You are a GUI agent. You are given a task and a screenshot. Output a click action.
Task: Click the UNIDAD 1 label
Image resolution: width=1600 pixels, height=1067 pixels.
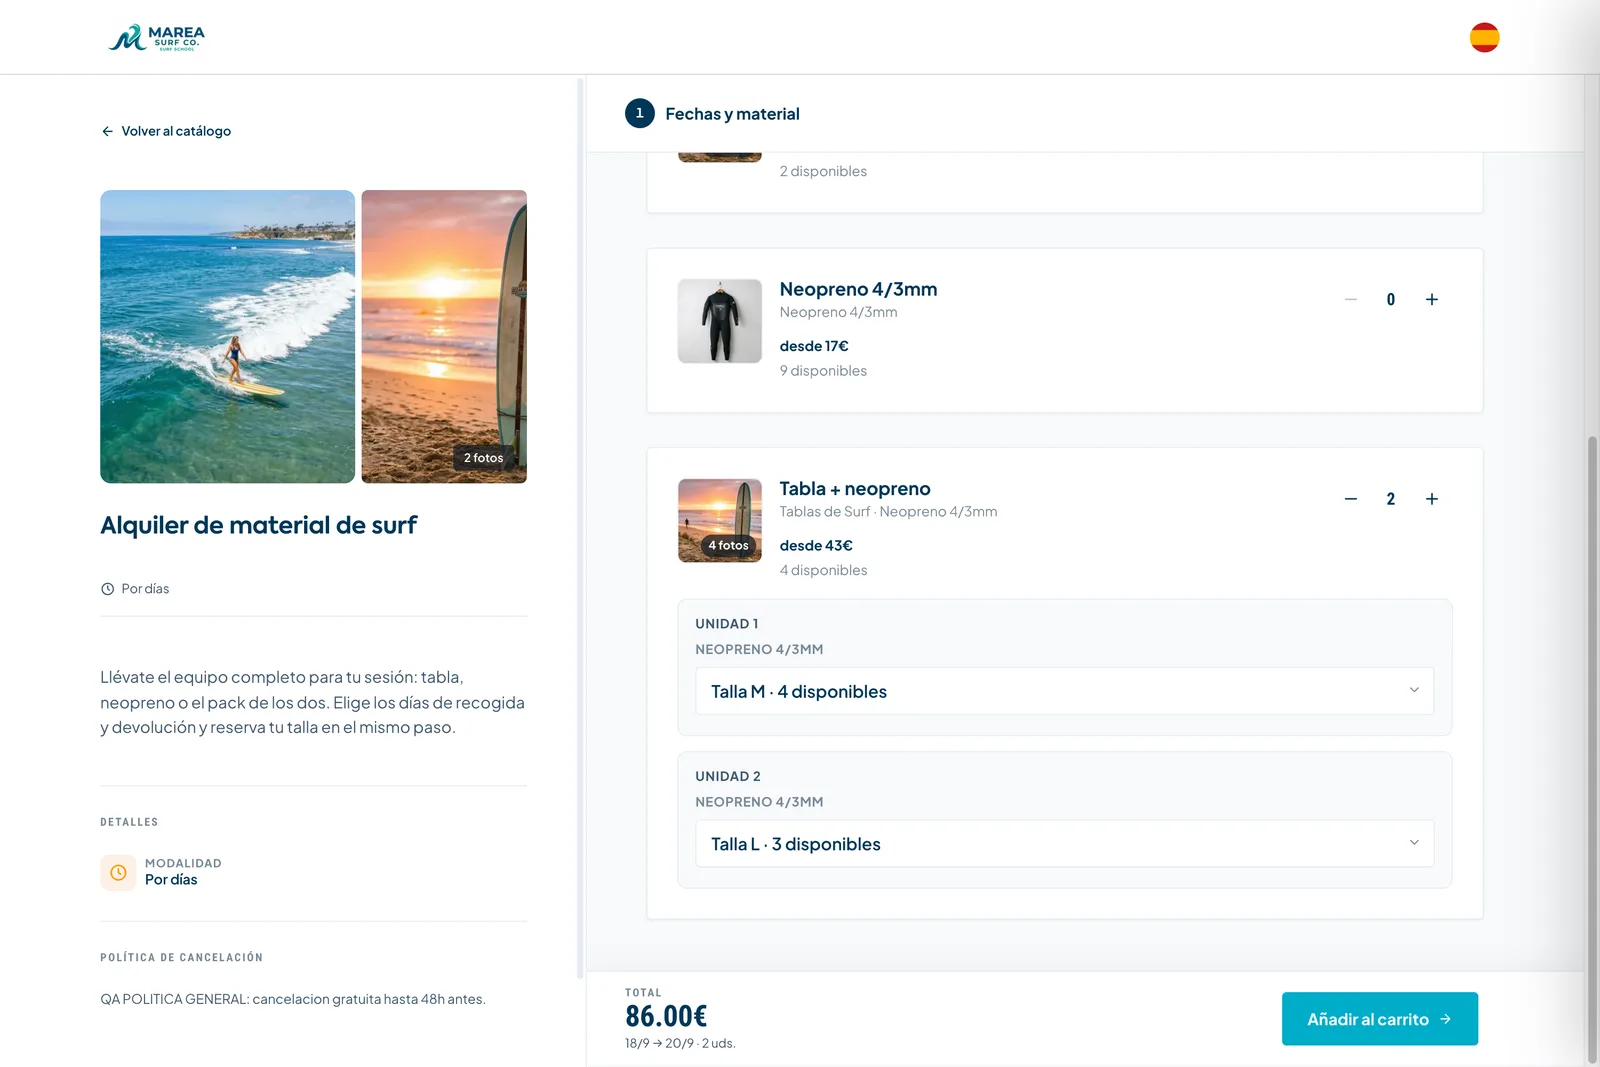727,624
